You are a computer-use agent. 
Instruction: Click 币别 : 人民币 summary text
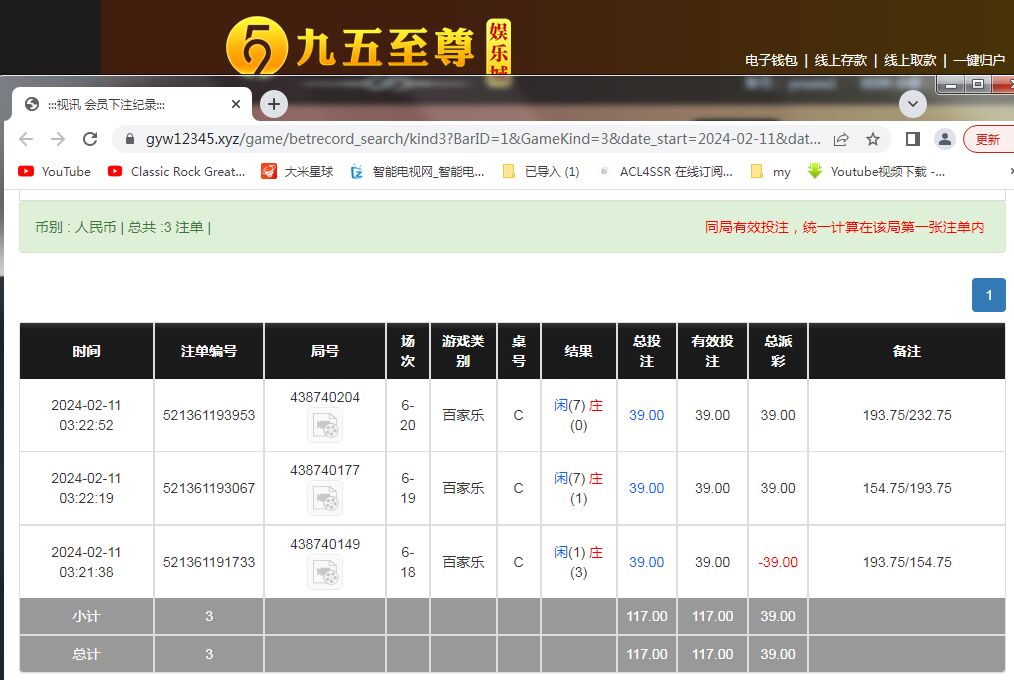(76, 227)
